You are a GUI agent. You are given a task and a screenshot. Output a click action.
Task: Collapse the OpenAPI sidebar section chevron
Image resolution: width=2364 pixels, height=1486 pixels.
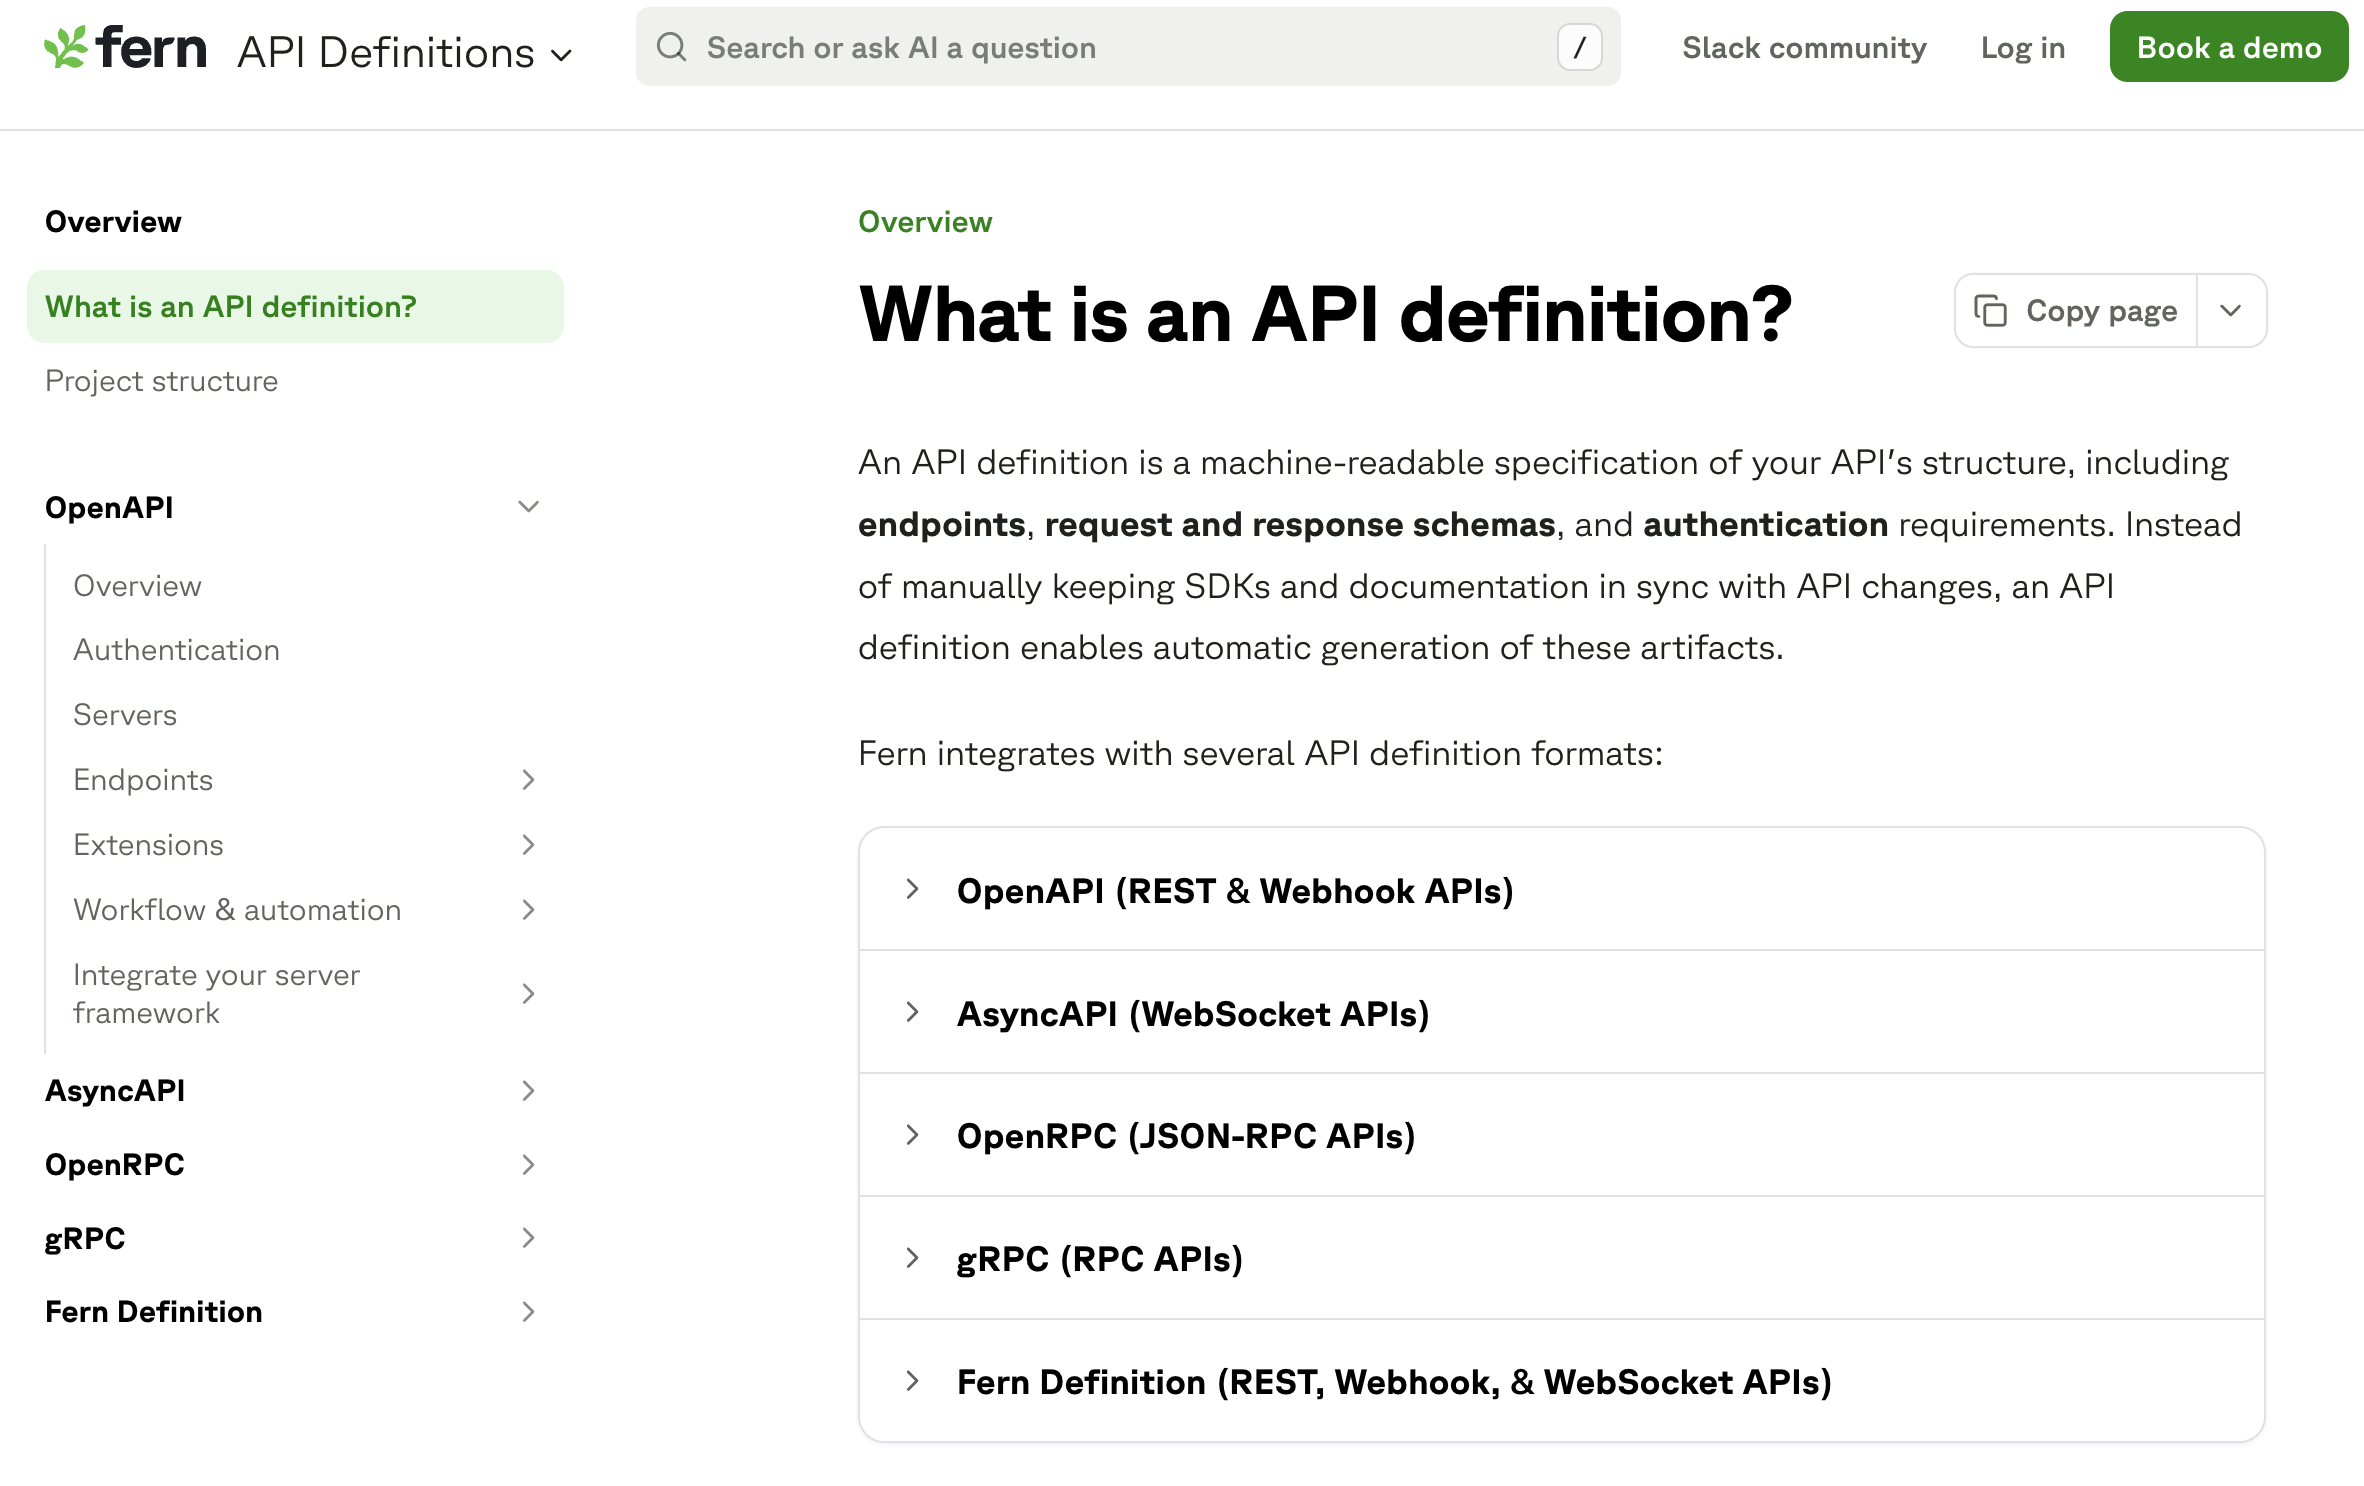pyautogui.click(x=528, y=507)
